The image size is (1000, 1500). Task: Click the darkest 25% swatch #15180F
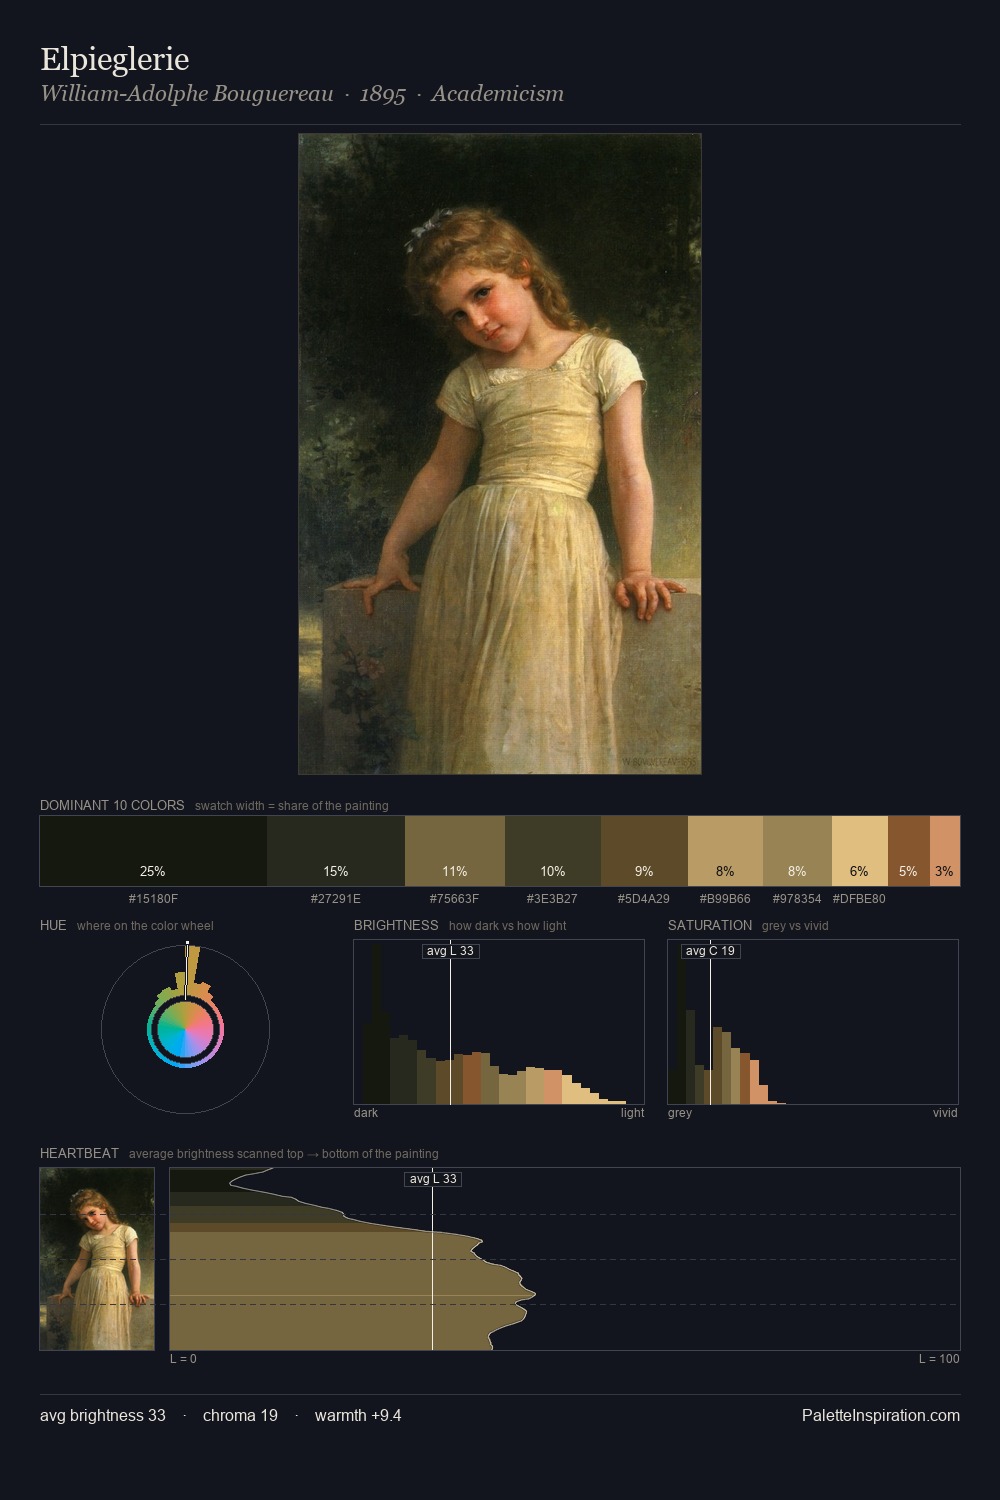[153, 851]
